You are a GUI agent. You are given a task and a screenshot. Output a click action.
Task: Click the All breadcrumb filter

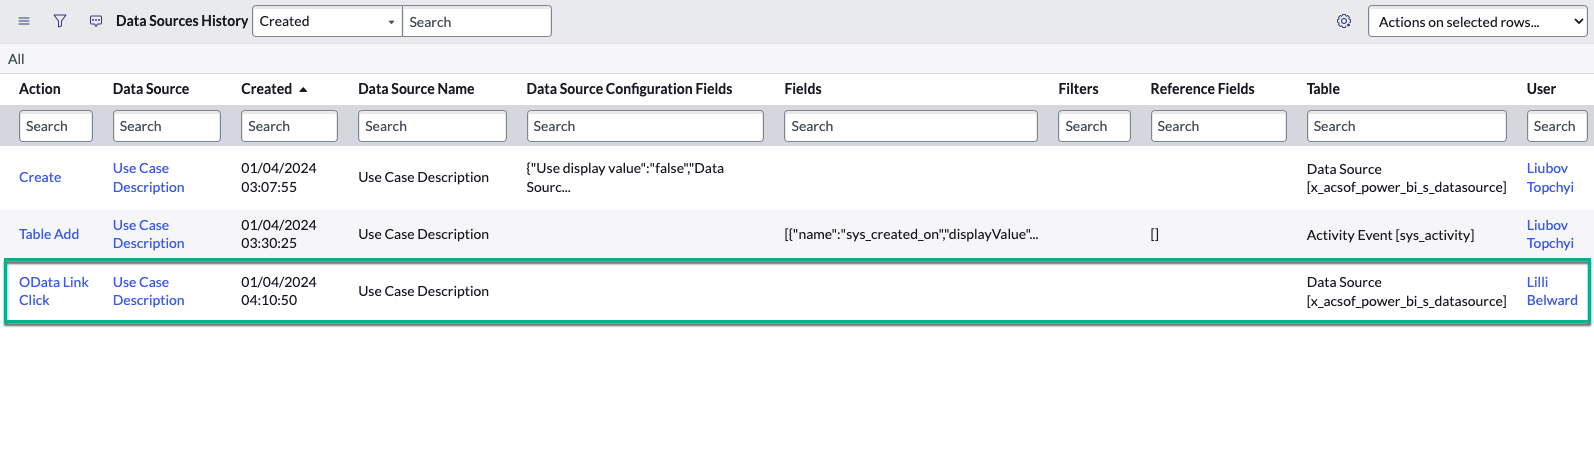(16, 59)
